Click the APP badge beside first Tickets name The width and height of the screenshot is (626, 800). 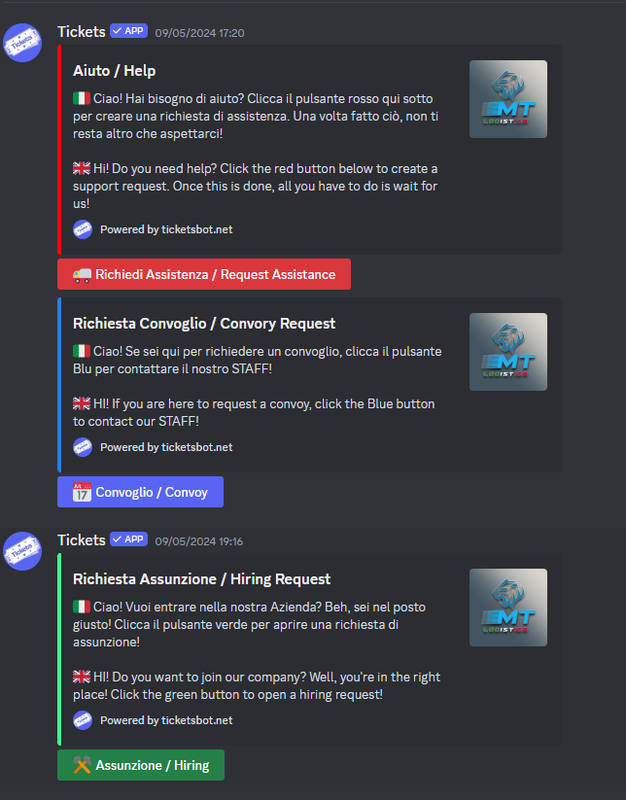129,31
